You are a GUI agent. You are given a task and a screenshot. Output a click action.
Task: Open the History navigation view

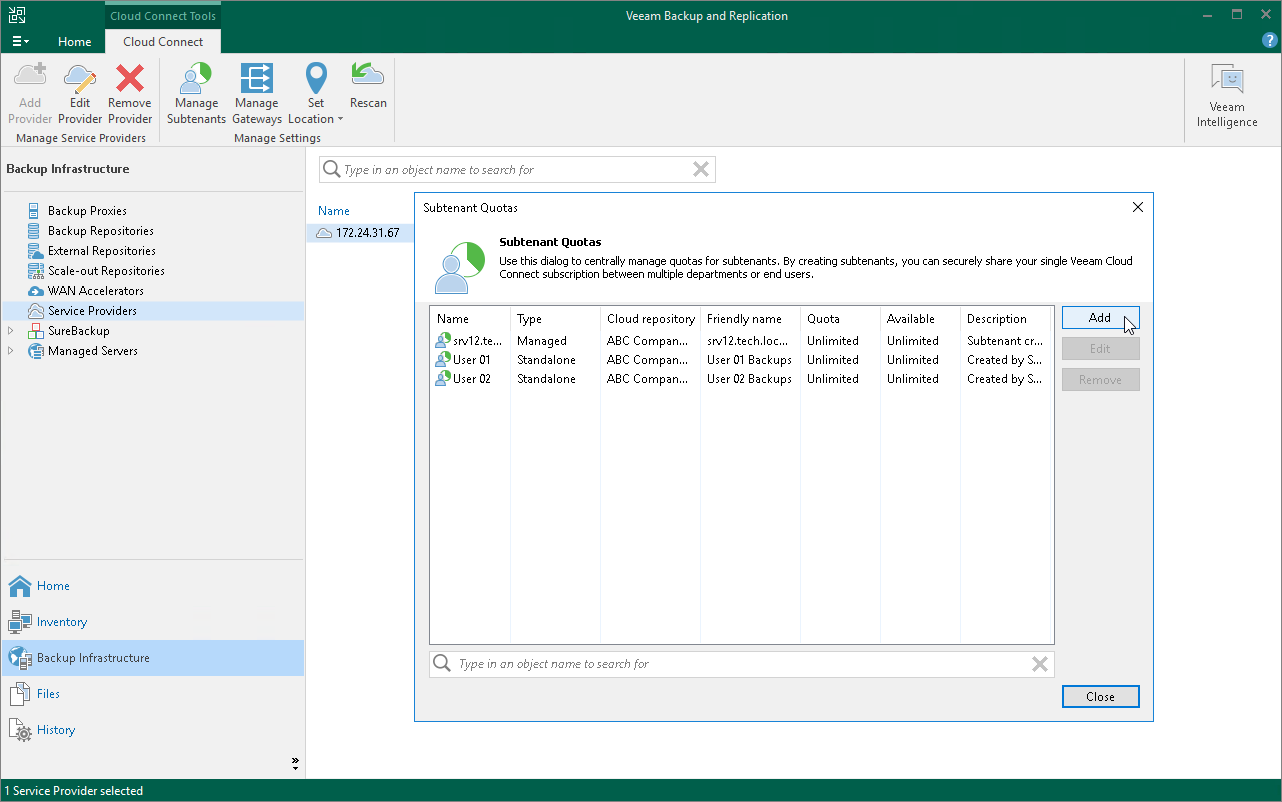[x=56, y=730]
